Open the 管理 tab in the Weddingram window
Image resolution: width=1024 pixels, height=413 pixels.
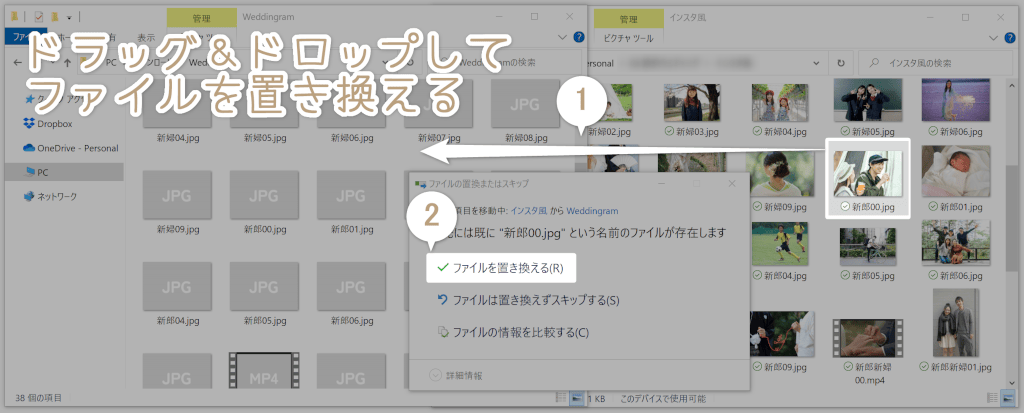click(202, 19)
